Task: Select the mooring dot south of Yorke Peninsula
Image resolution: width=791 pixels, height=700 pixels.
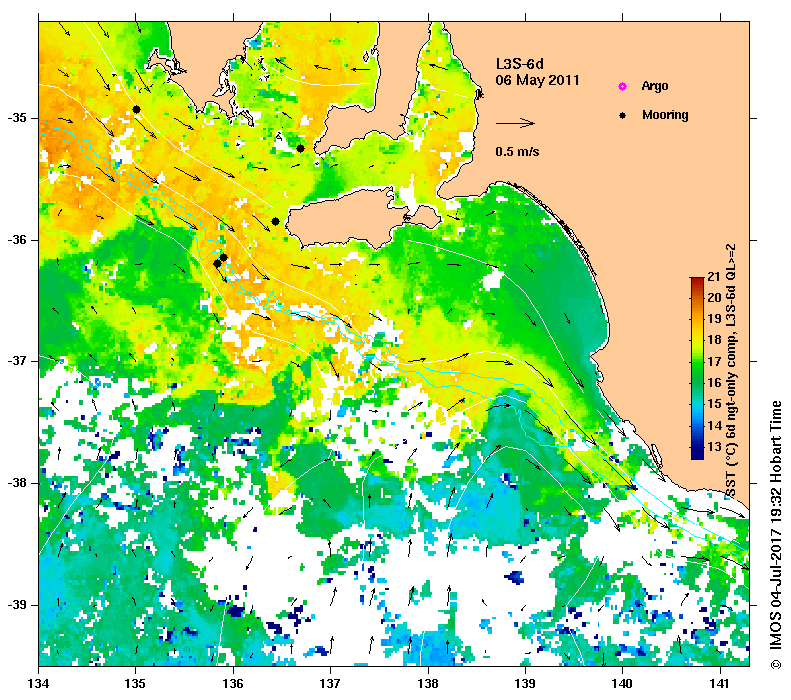Action: [x=300, y=148]
